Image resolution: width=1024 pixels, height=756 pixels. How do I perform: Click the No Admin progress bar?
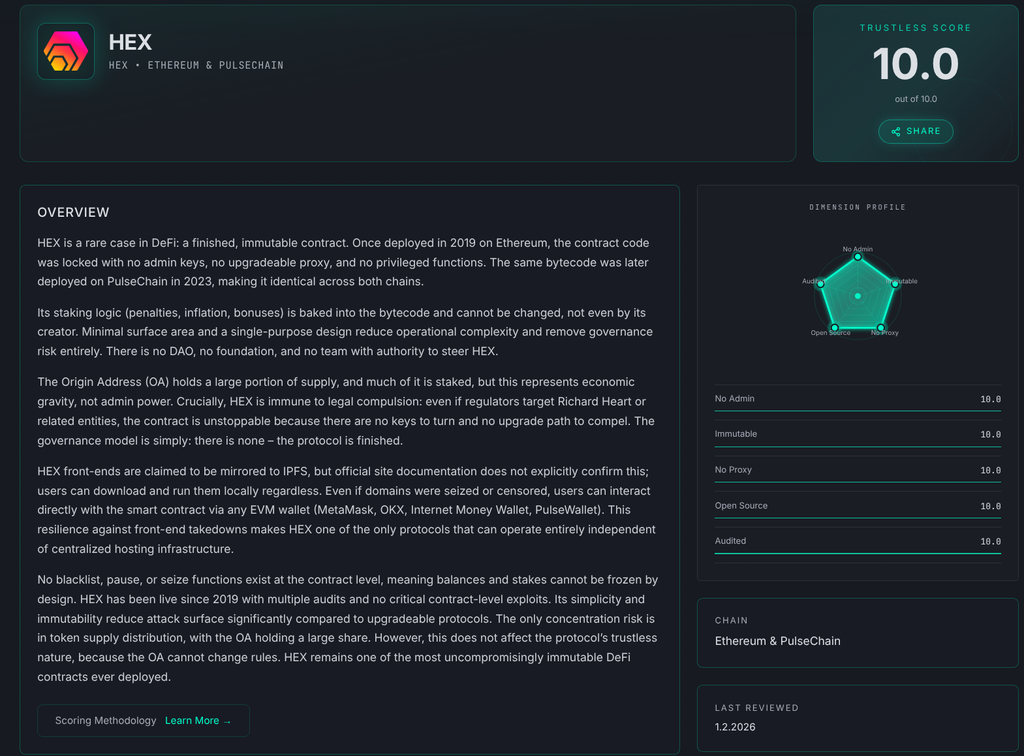point(857,411)
